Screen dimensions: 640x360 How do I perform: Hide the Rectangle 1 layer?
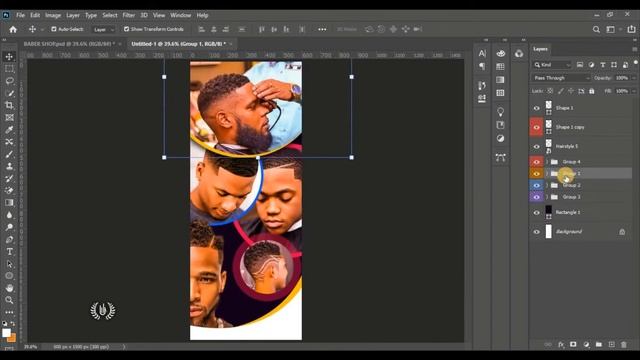[536, 213]
